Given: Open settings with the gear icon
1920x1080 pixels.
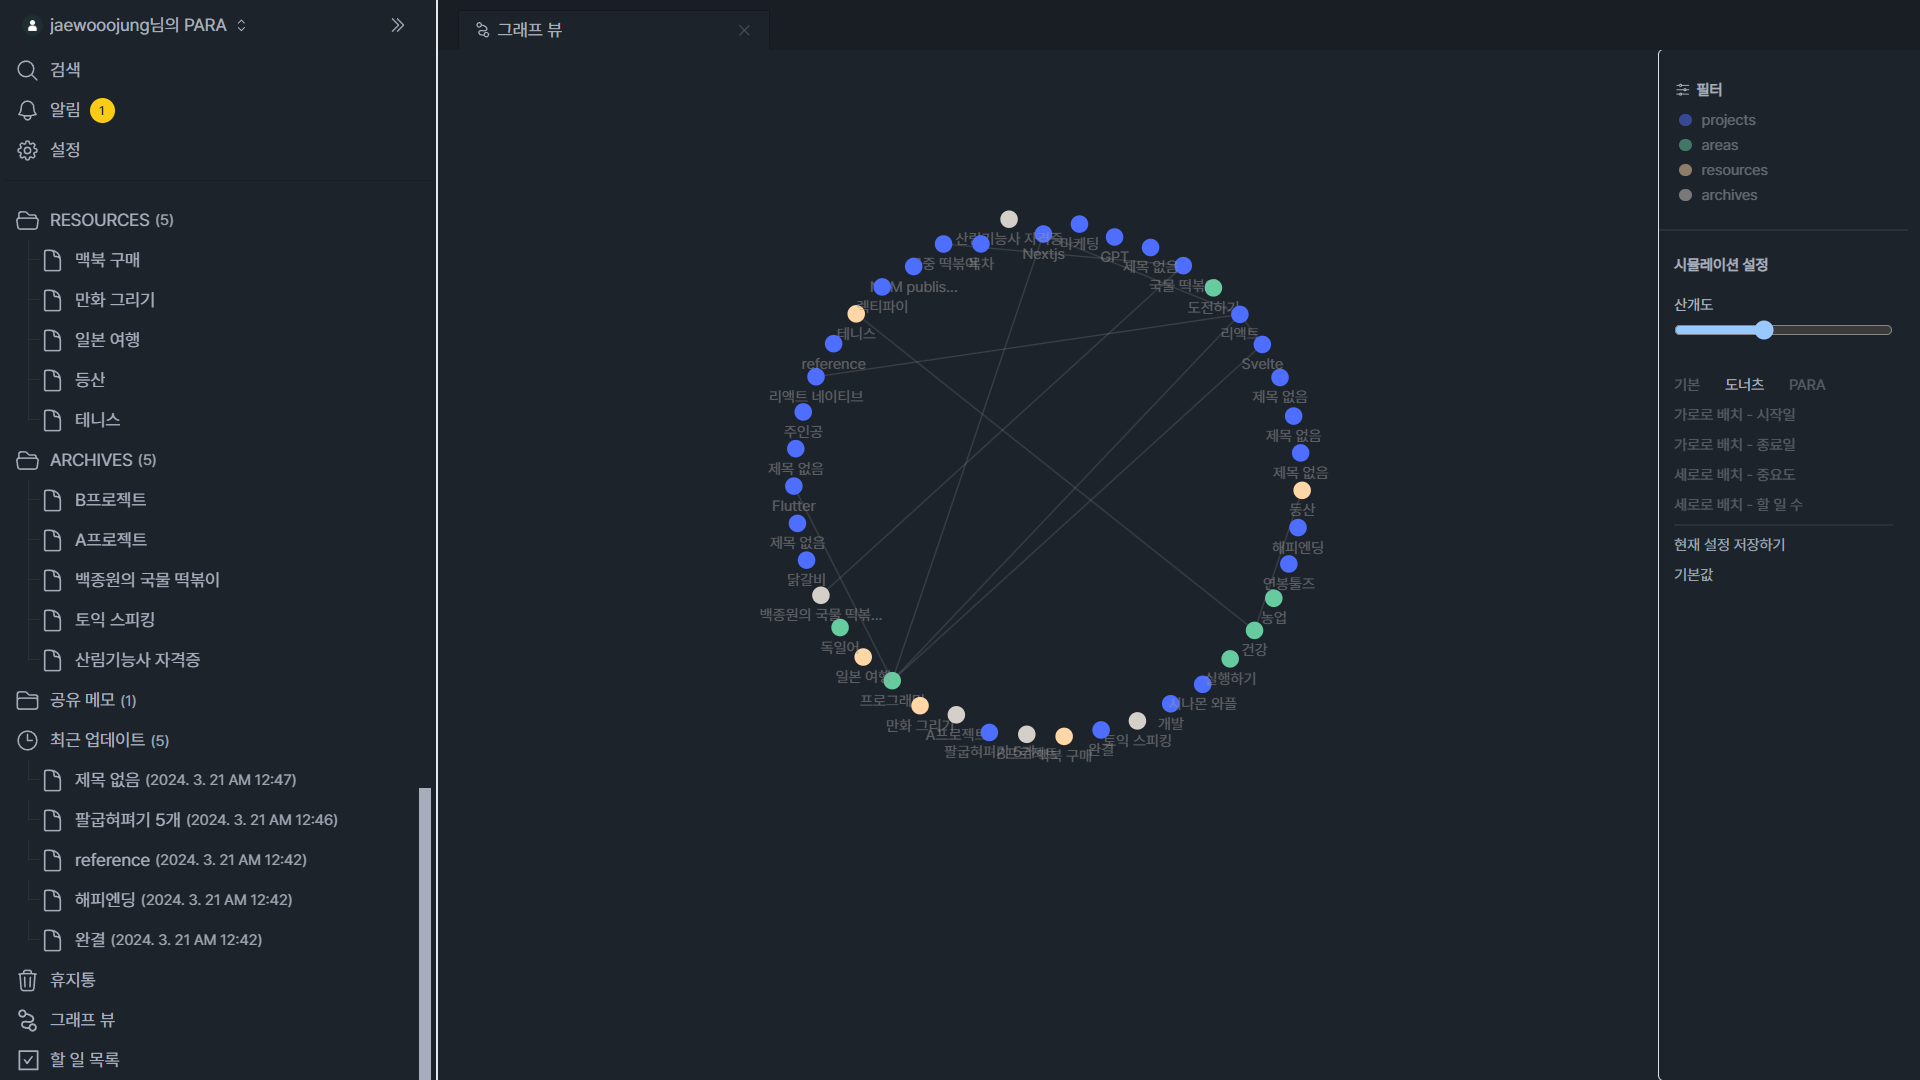Looking at the screenshot, I should click(27, 150).
